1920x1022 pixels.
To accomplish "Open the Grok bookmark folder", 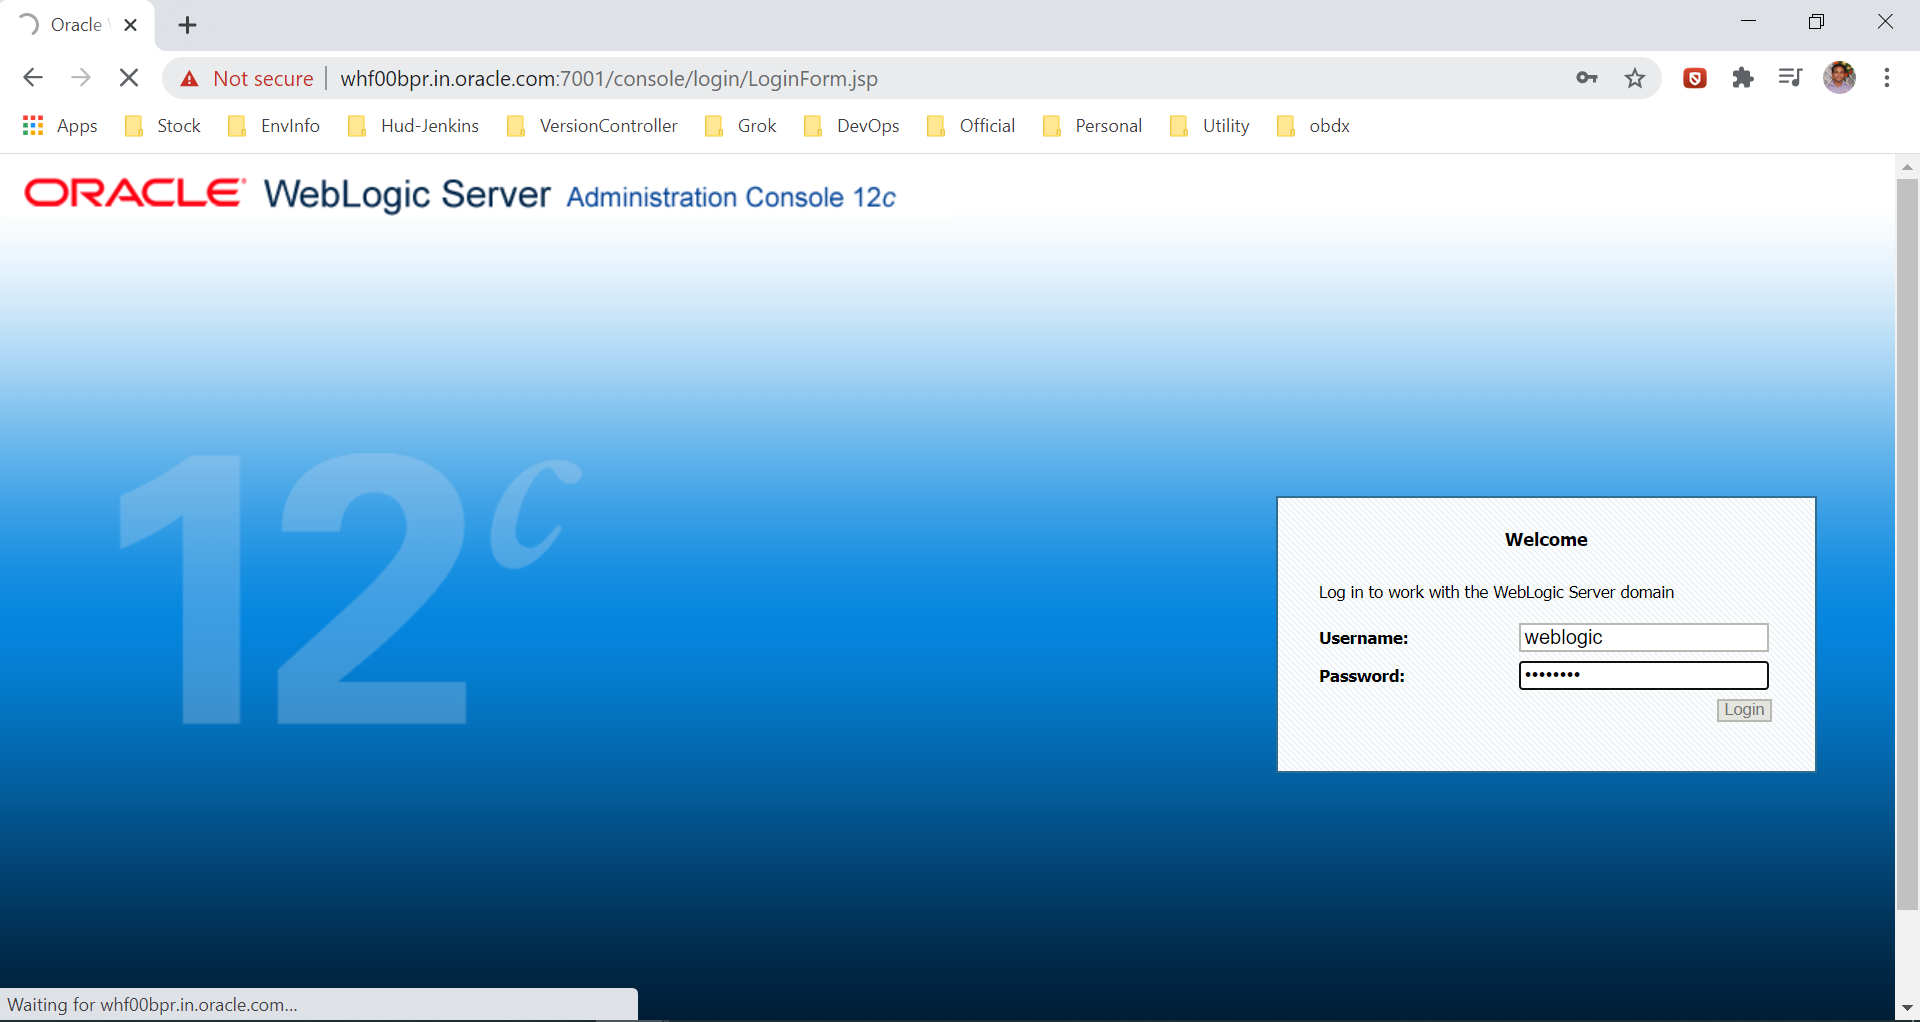I will click(x=741, y=126).
